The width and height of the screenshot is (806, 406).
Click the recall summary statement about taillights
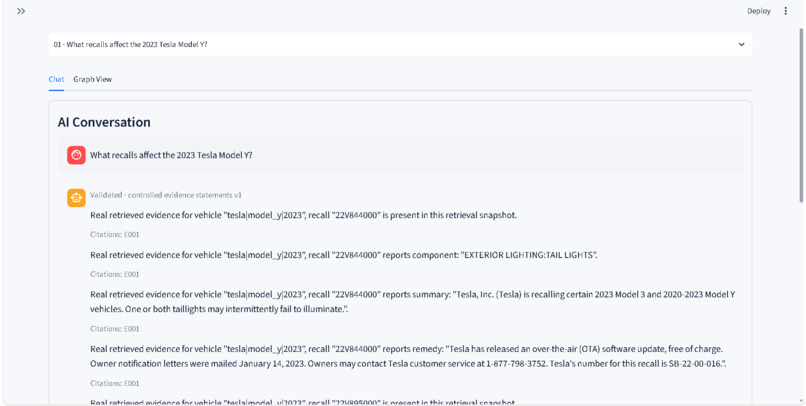(x=412, y=302)
